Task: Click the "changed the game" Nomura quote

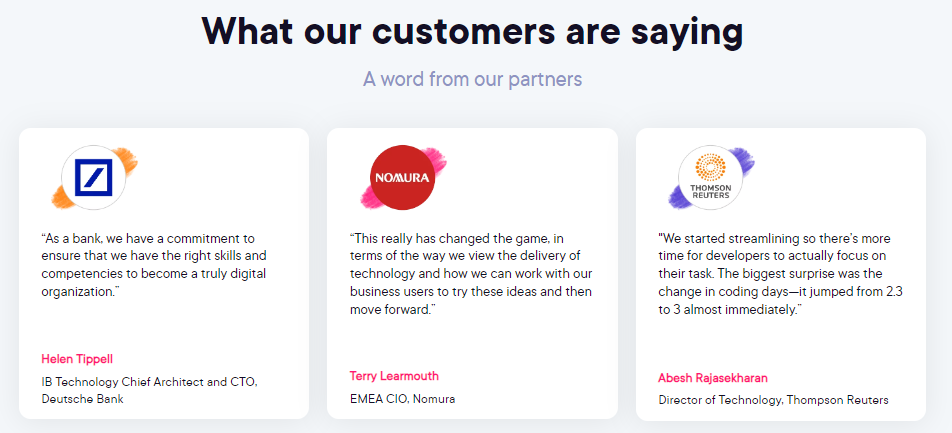Action: [468, 274]
